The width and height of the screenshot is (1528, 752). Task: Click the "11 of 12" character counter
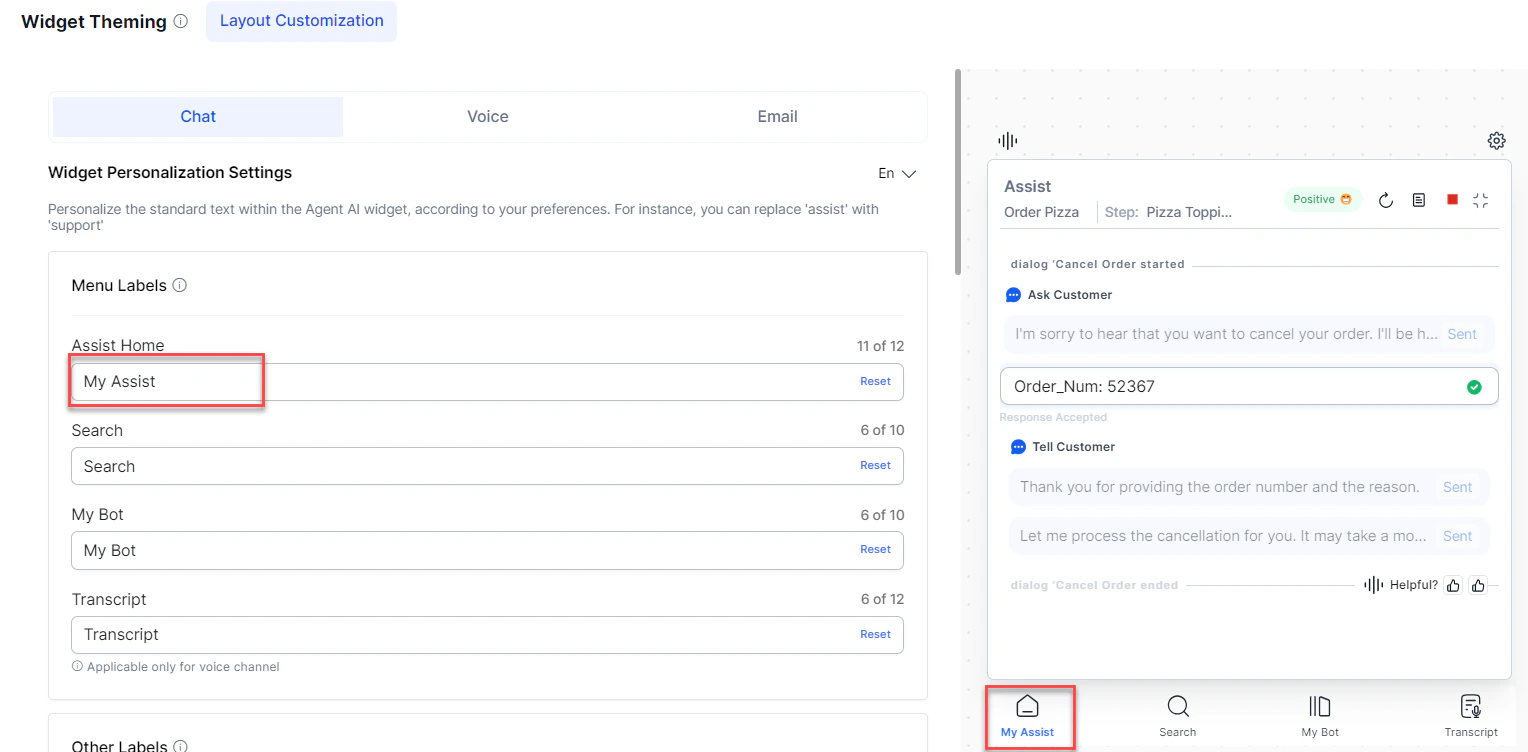point(880,346)
